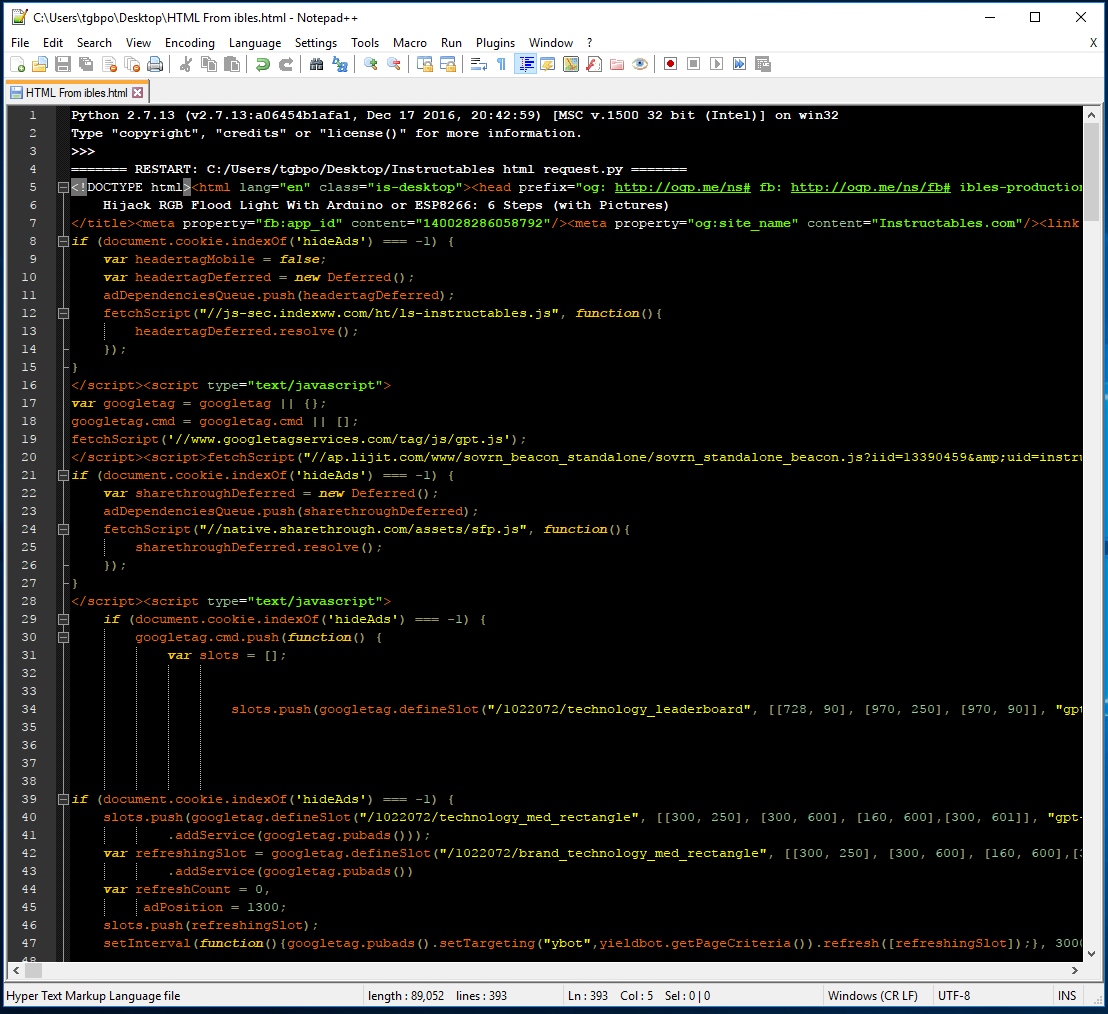Collapse the fold marker on line 30
Screen dimensions: 1108x1014
pos(63,637)
